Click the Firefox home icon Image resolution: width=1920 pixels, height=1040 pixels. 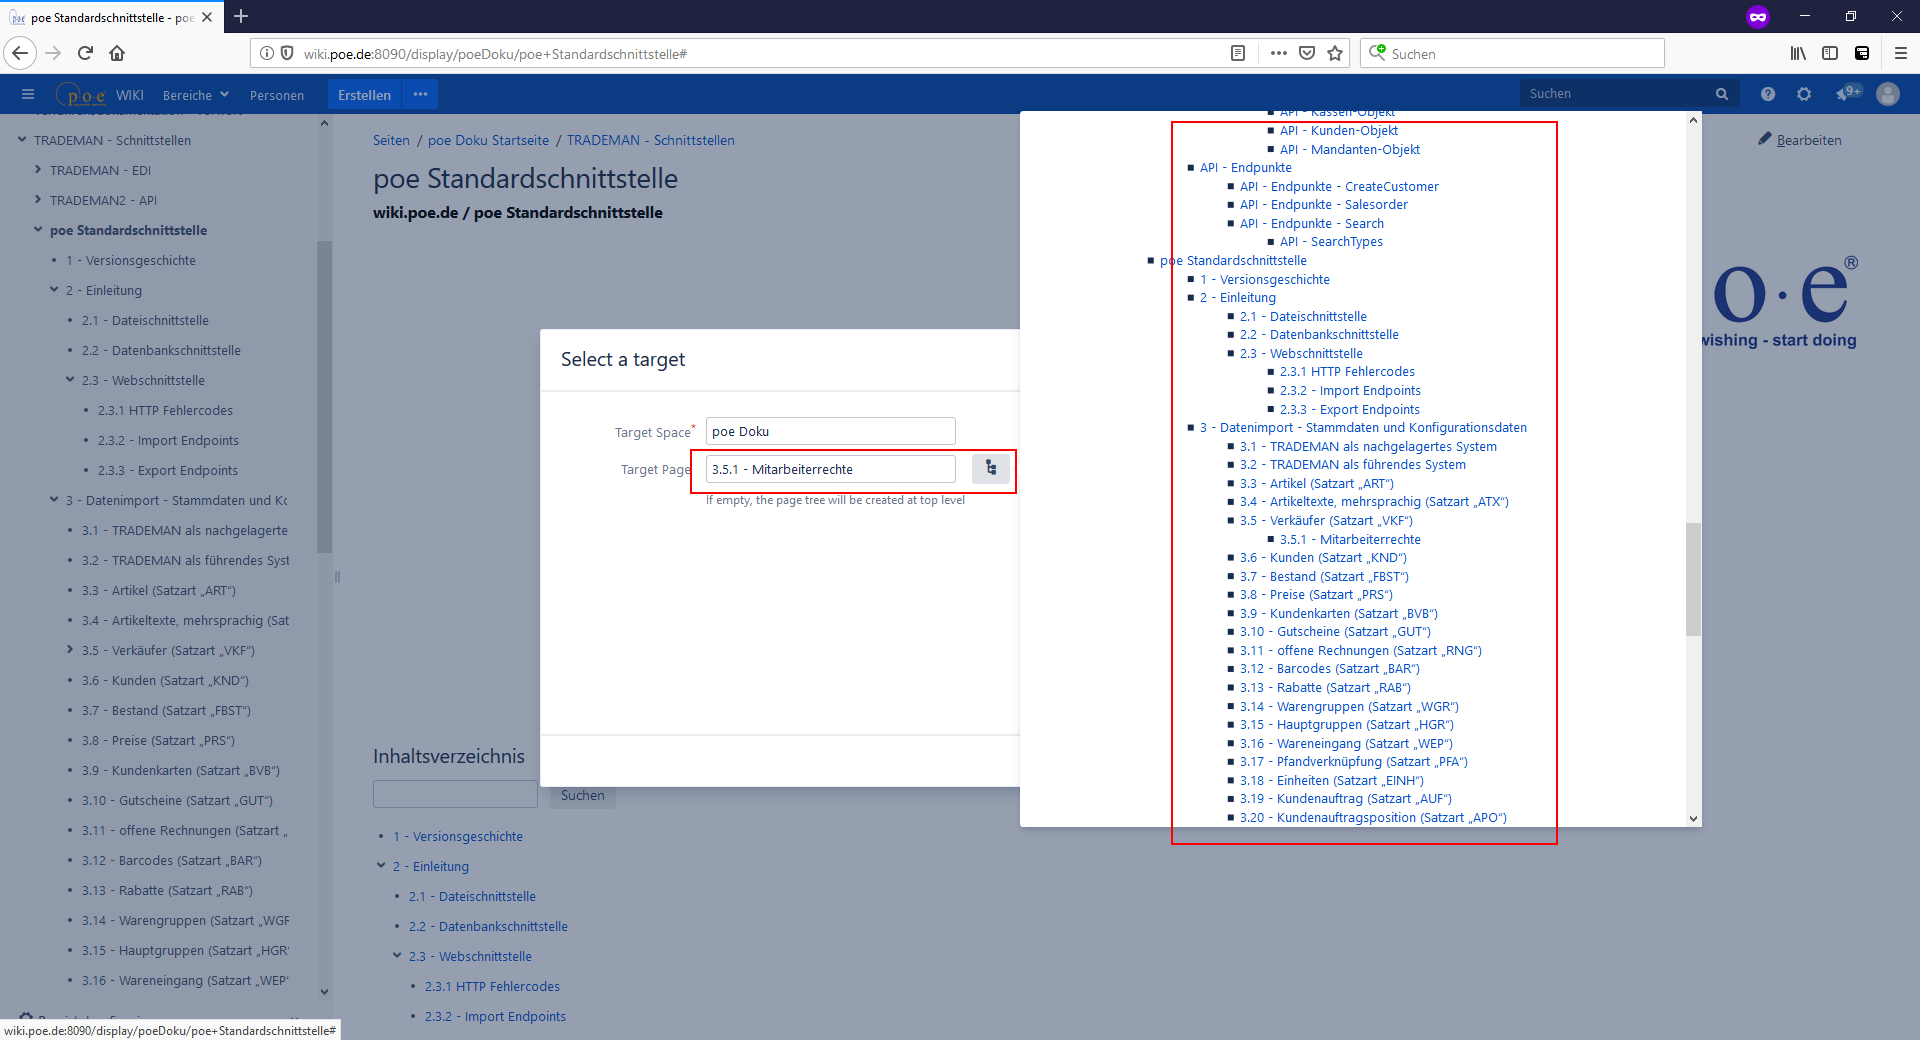pos(117,54)
